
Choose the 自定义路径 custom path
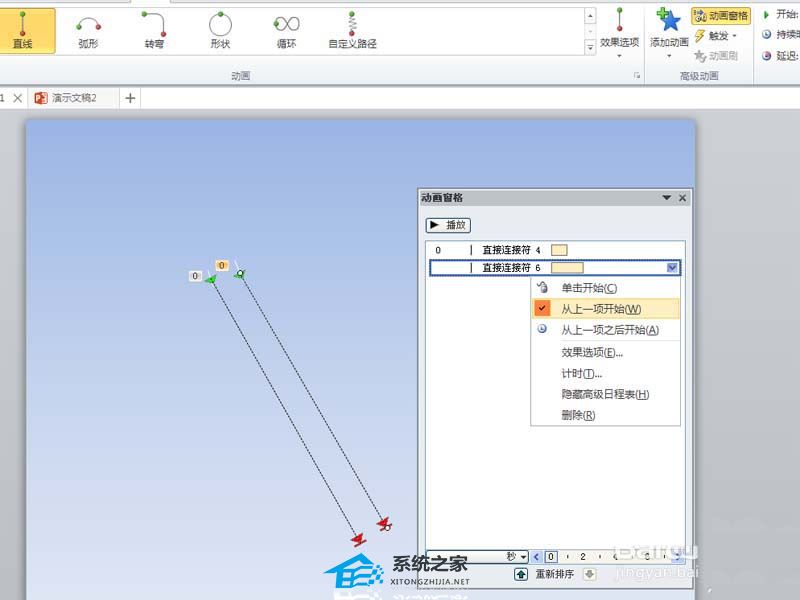[x=352, y=29]
